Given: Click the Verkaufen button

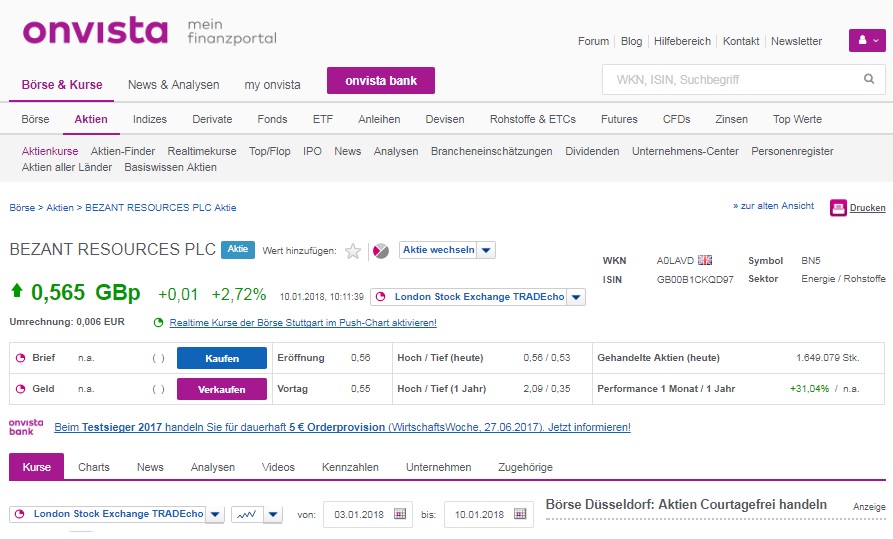Looking at the screenshot, I should tap(222, 389).
